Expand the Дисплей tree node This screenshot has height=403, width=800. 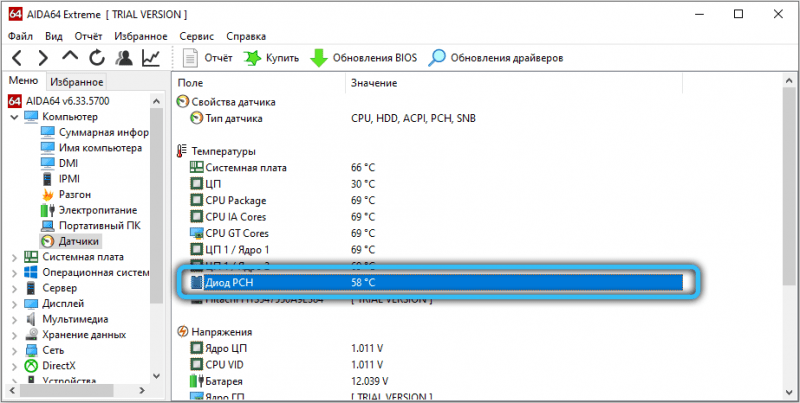14,304
